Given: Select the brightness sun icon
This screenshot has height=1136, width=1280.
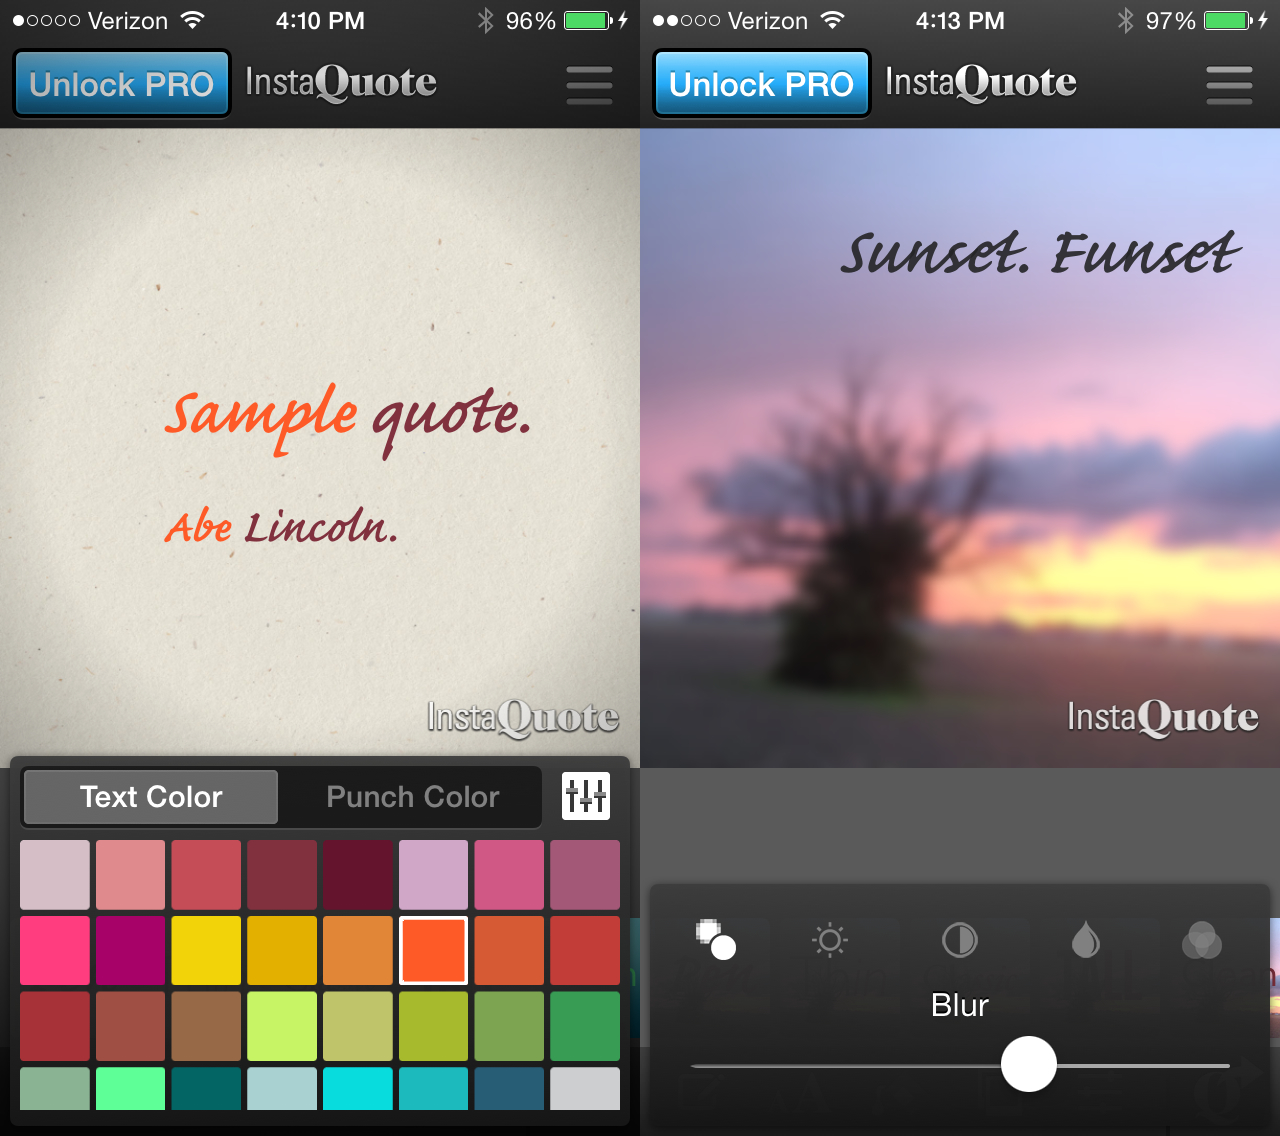Looking at the screenshot, I should (x=830, y=940).
